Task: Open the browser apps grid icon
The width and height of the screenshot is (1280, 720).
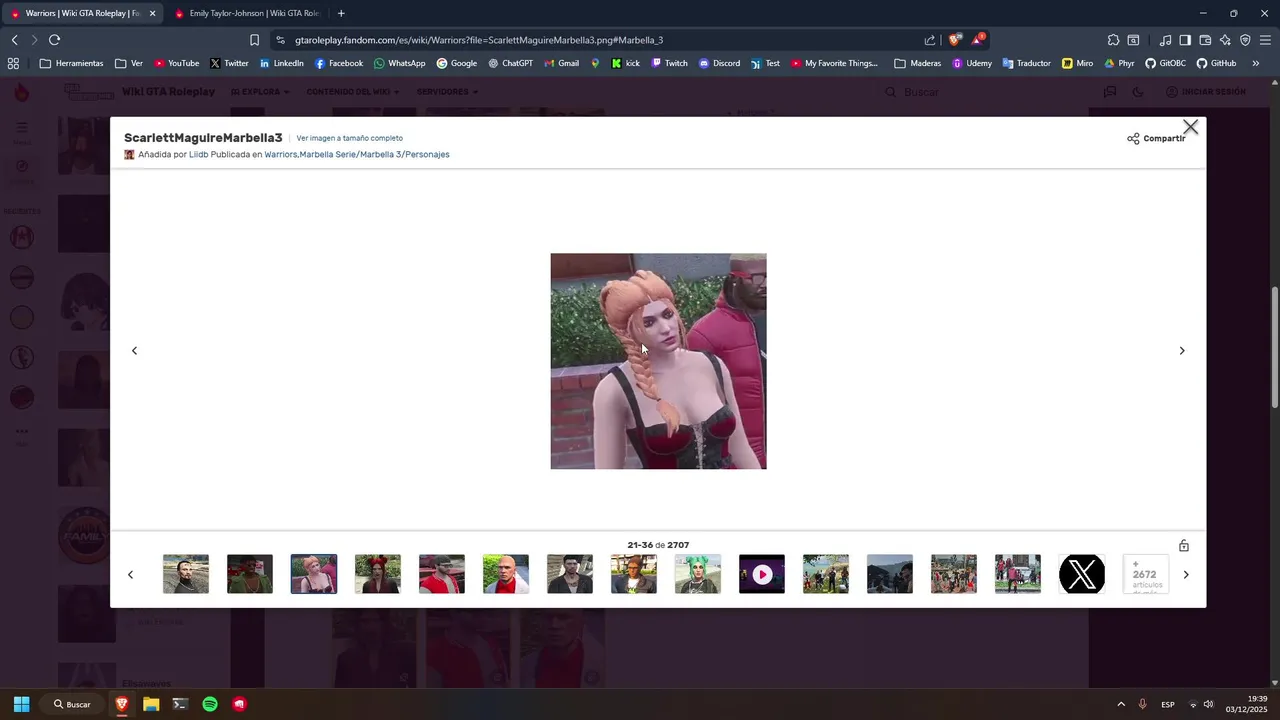Action: [13, 63]
